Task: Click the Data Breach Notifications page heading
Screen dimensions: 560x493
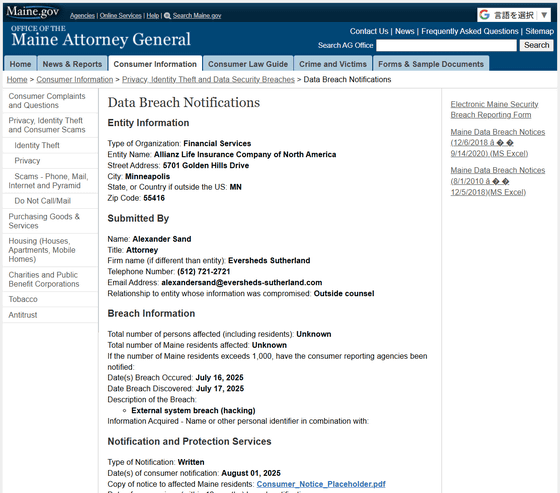Action: click(184, 103)
